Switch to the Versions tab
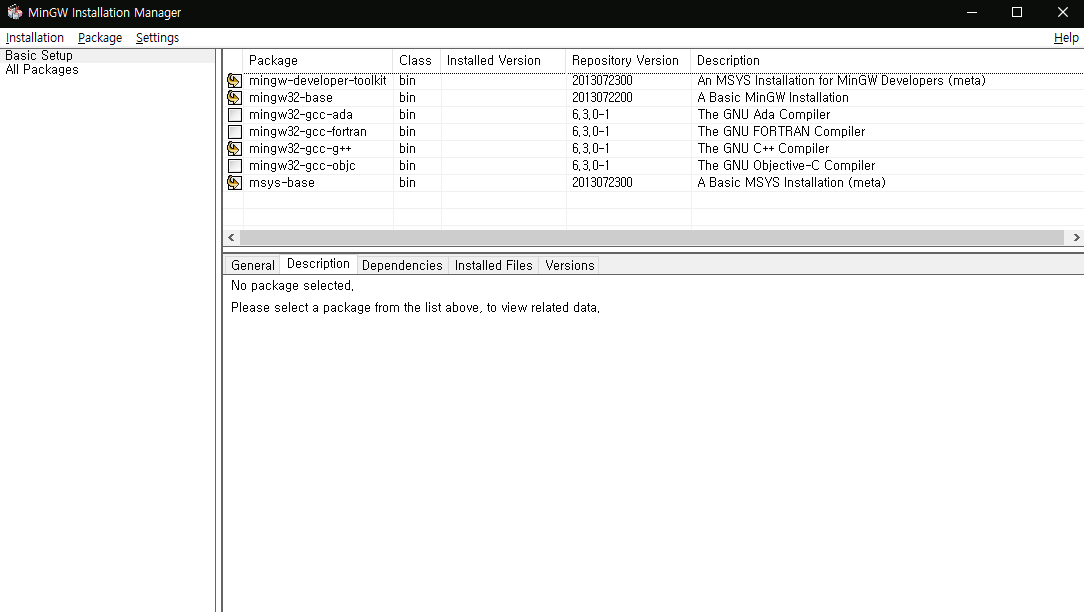The width and height of the screenshot is (1084, 612). (569, 266)
